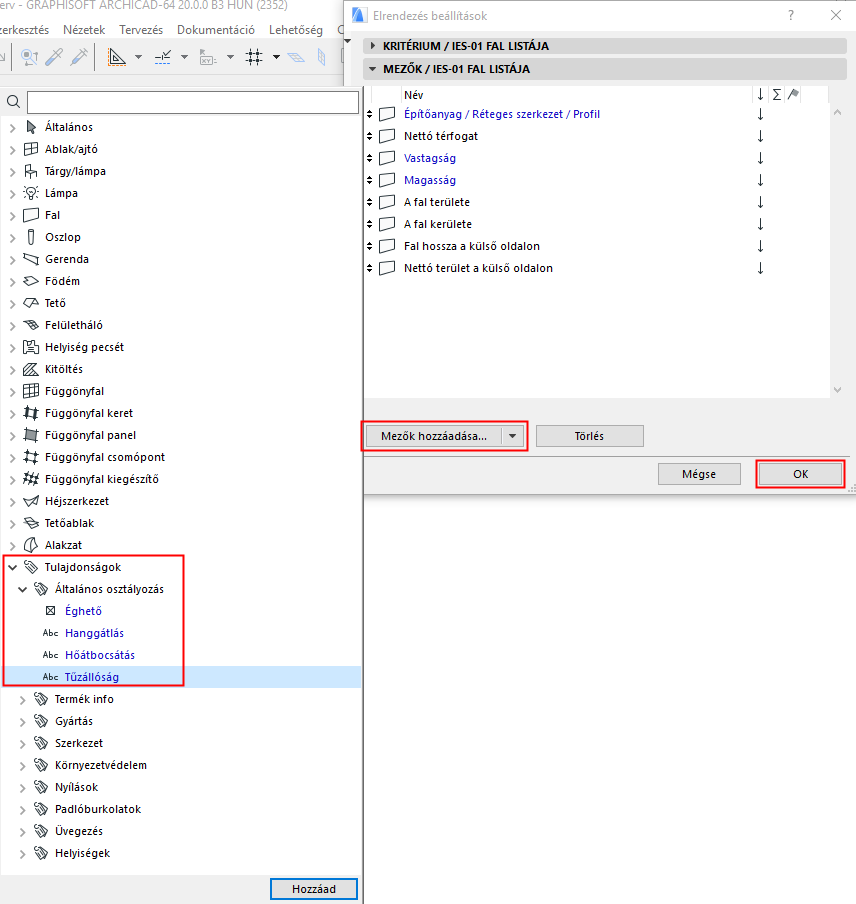Open the Dokumentáció menu
856x904 pixels.
(216, 30)
